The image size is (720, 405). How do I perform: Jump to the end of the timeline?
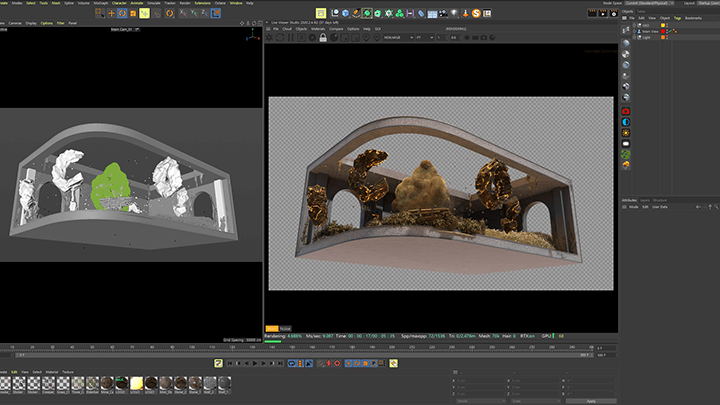pyautogui.click(x=280, y=363)
